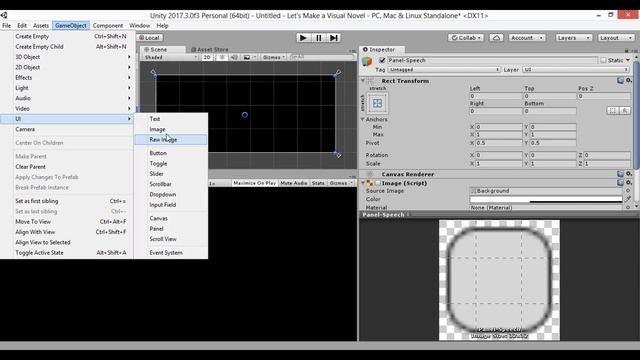This screenshot has height=360, width=640.
Task: Click the Step frame button
Action: tap(333, 38)
